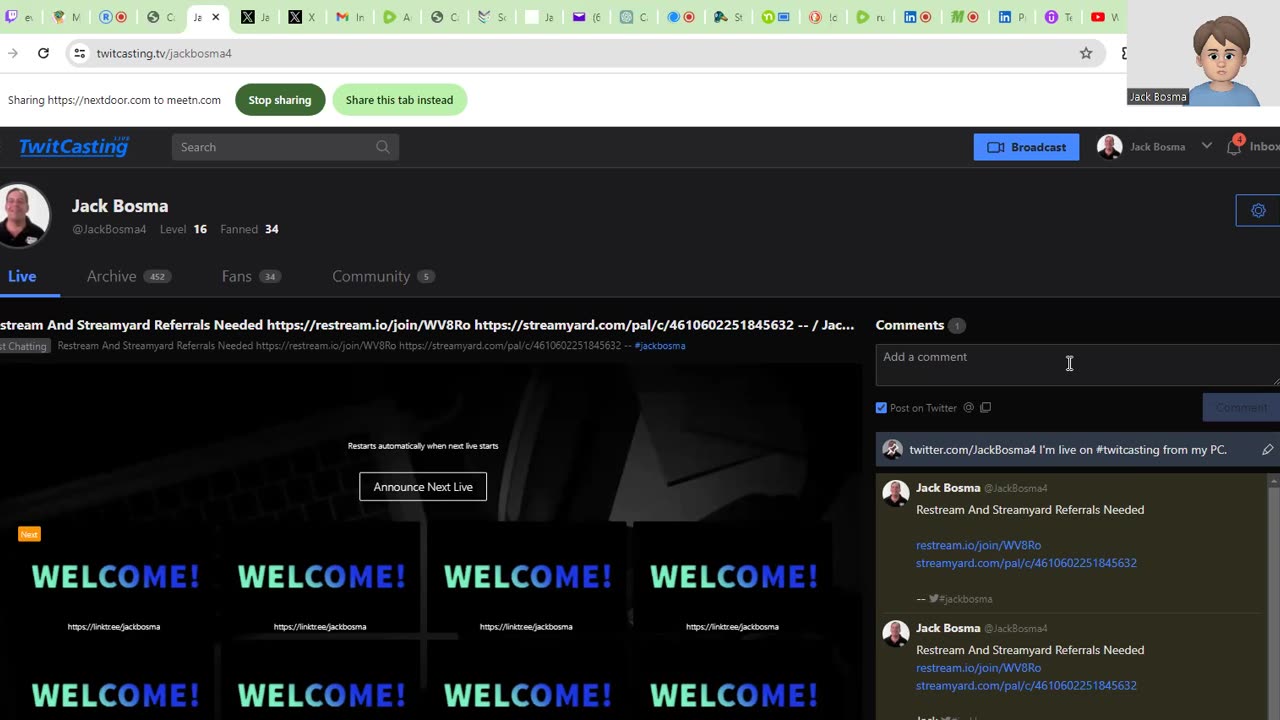Click the Stop sharing button

pyautogui.click(x=280, y=100)
